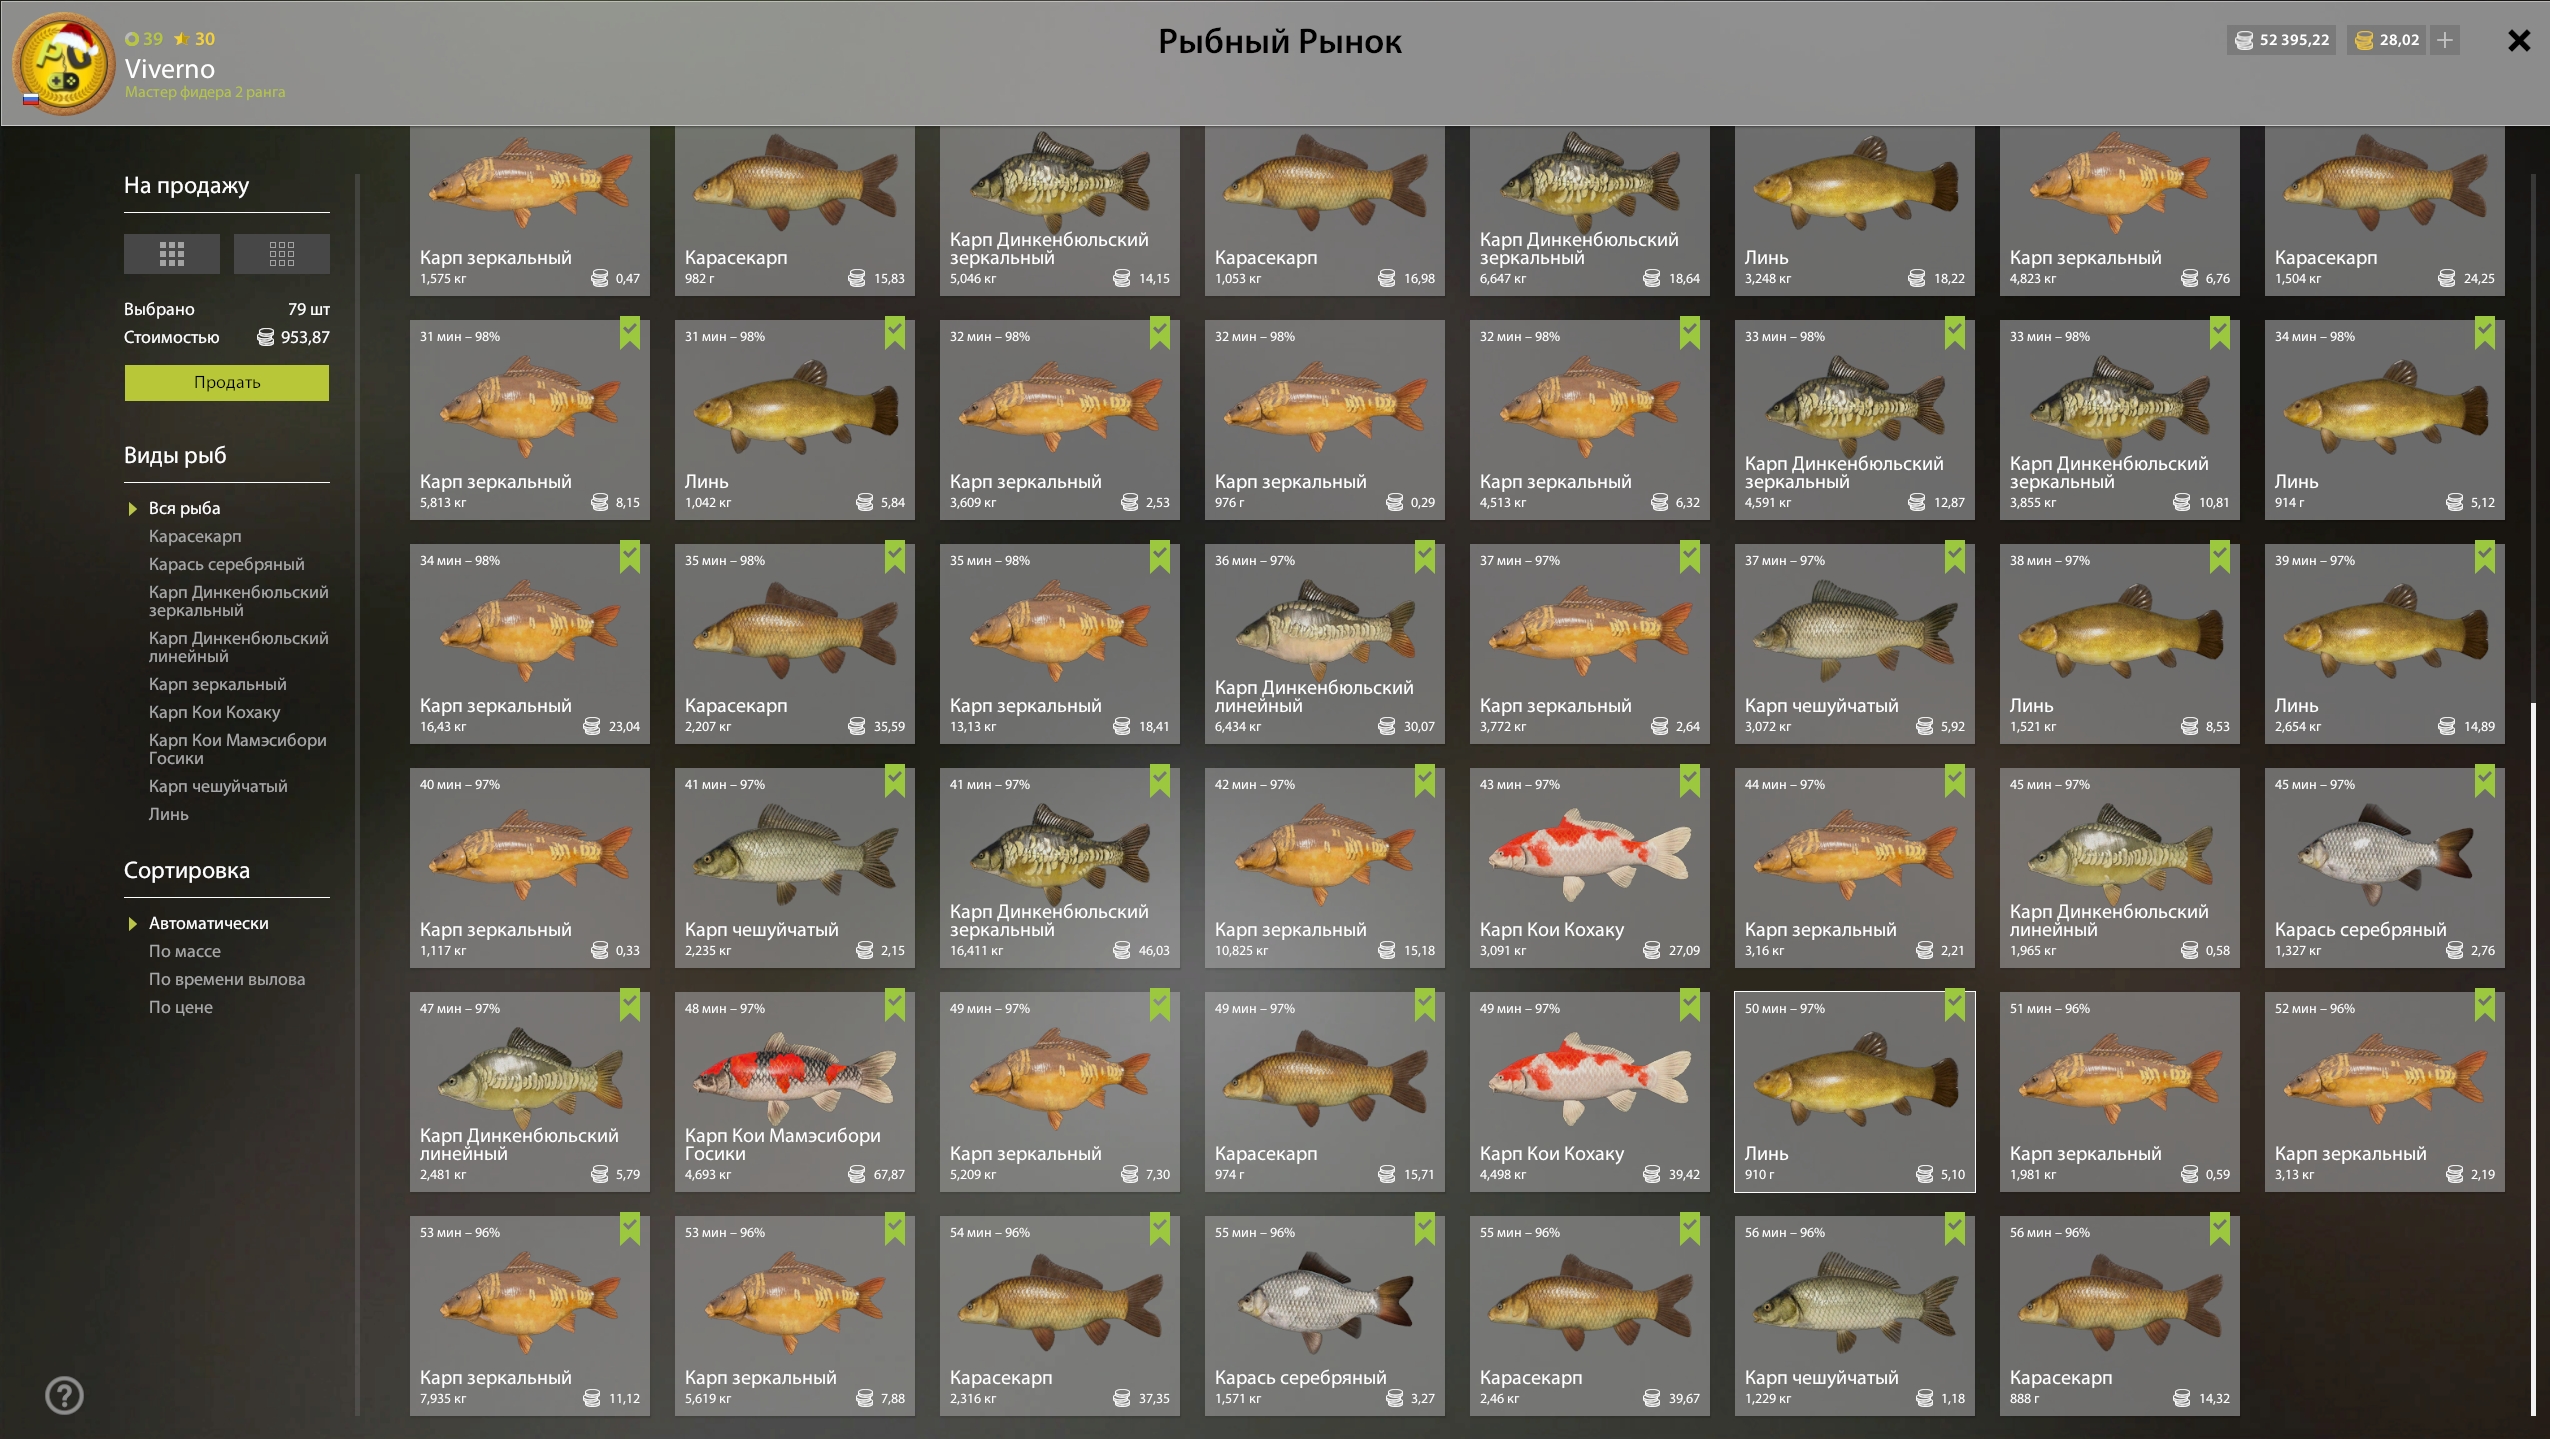Deselect bookmark on Карп Кои Мамэсибори Госики
The image size is (2550, 1439).
coord(894,1005)
